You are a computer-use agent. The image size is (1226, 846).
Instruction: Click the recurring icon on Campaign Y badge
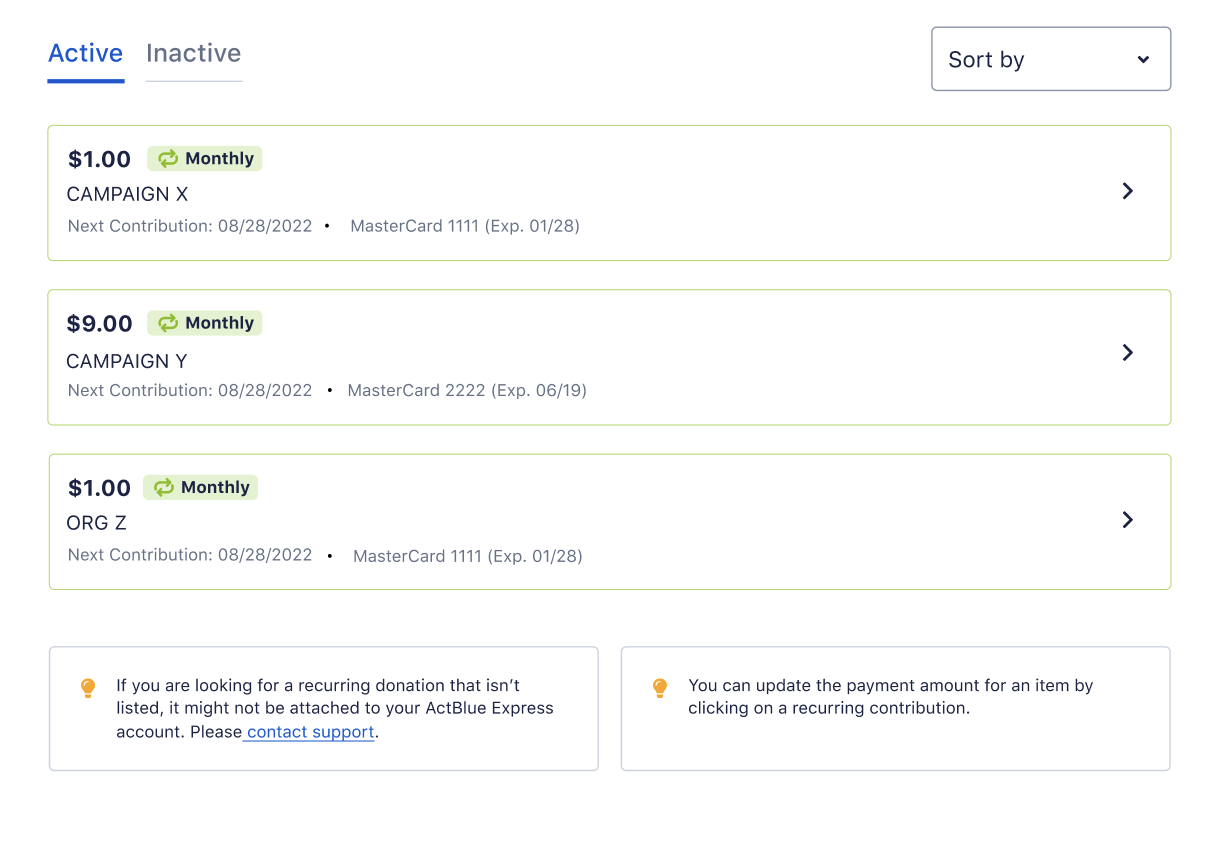[x=167, y=323]
